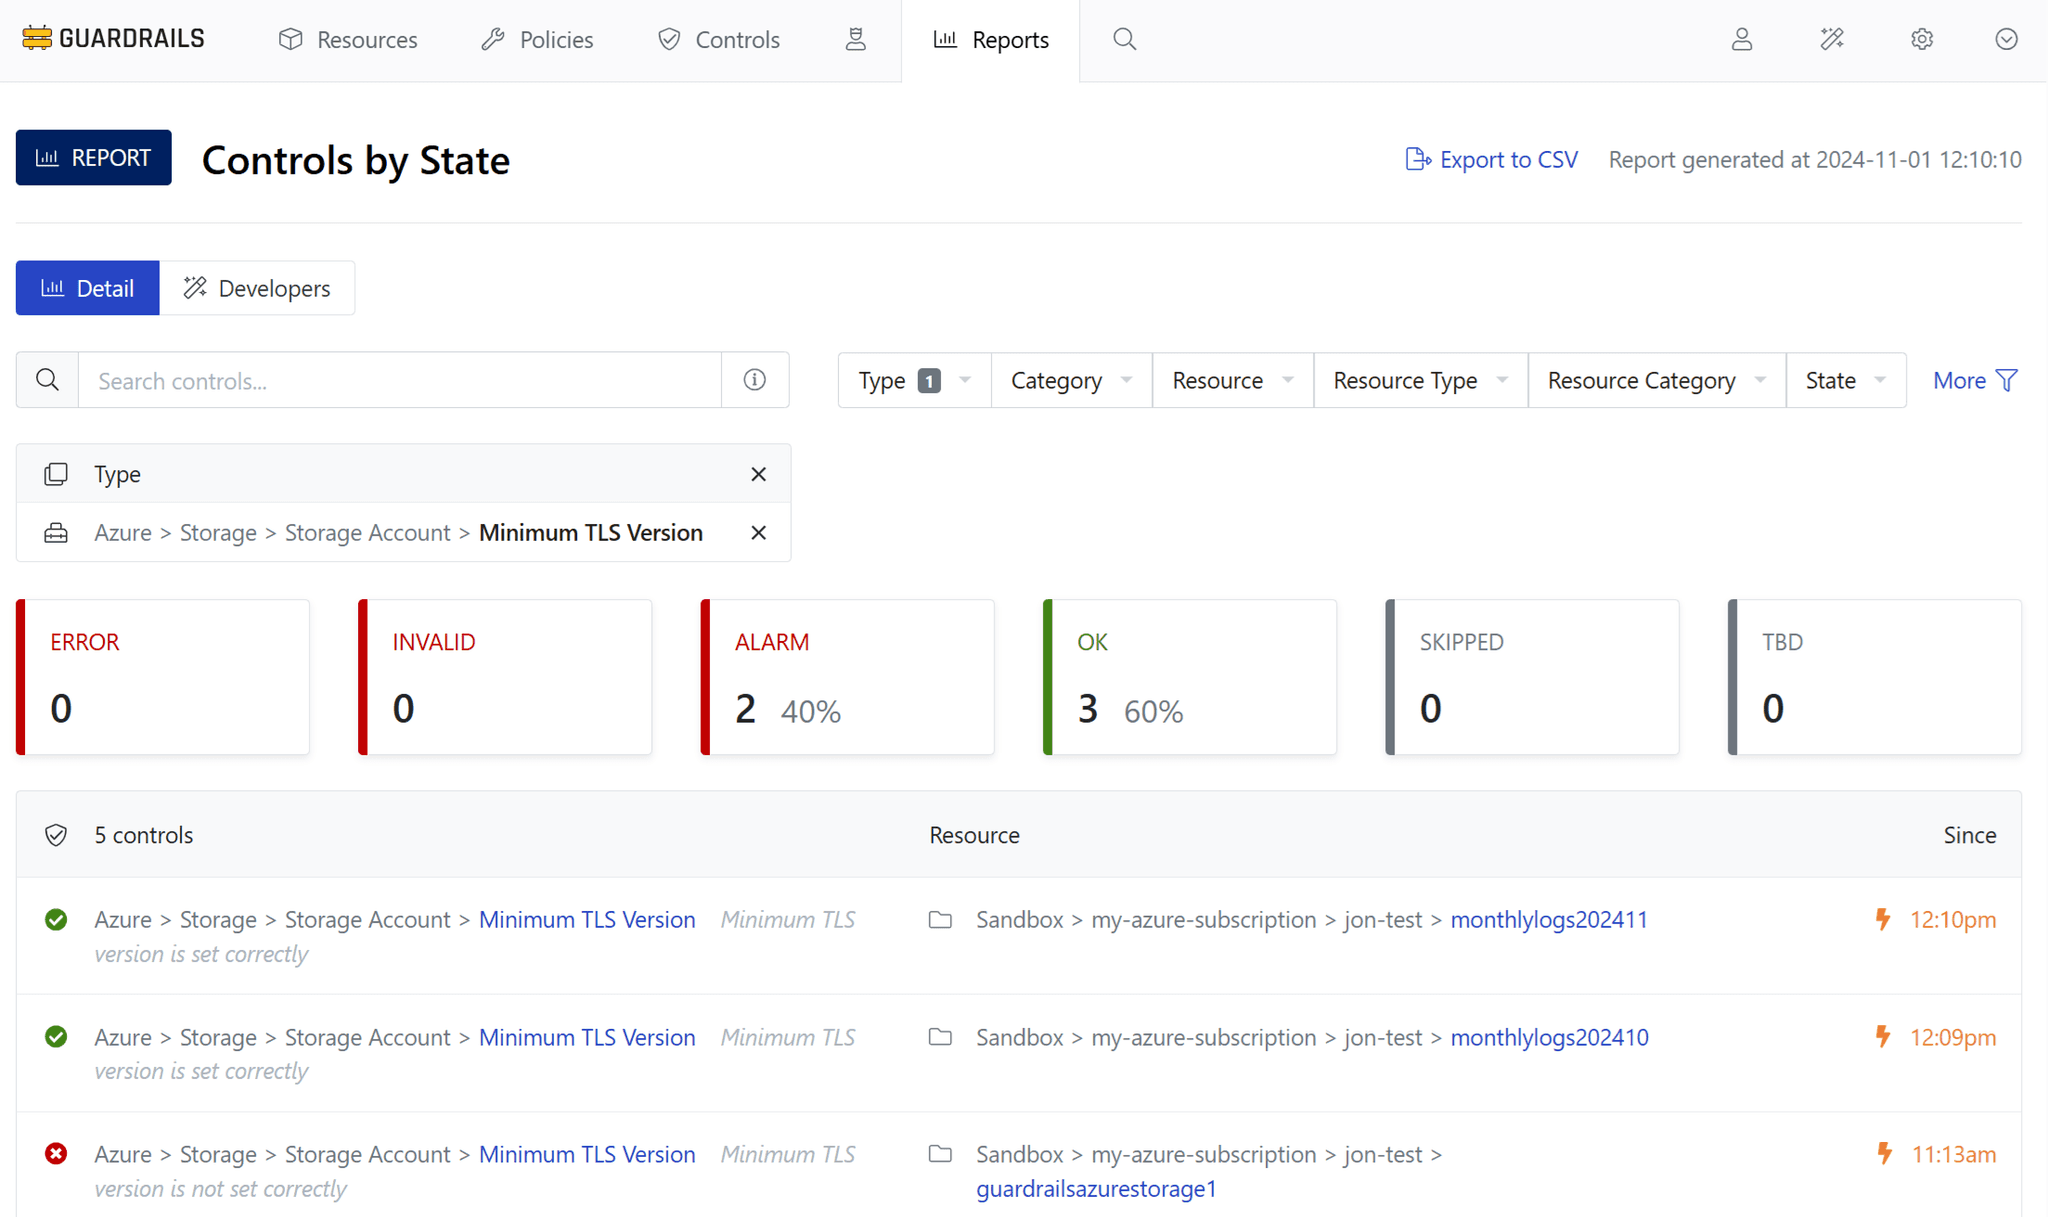Click OK status icon for monthlylogs202411 row

pos(56,920)
